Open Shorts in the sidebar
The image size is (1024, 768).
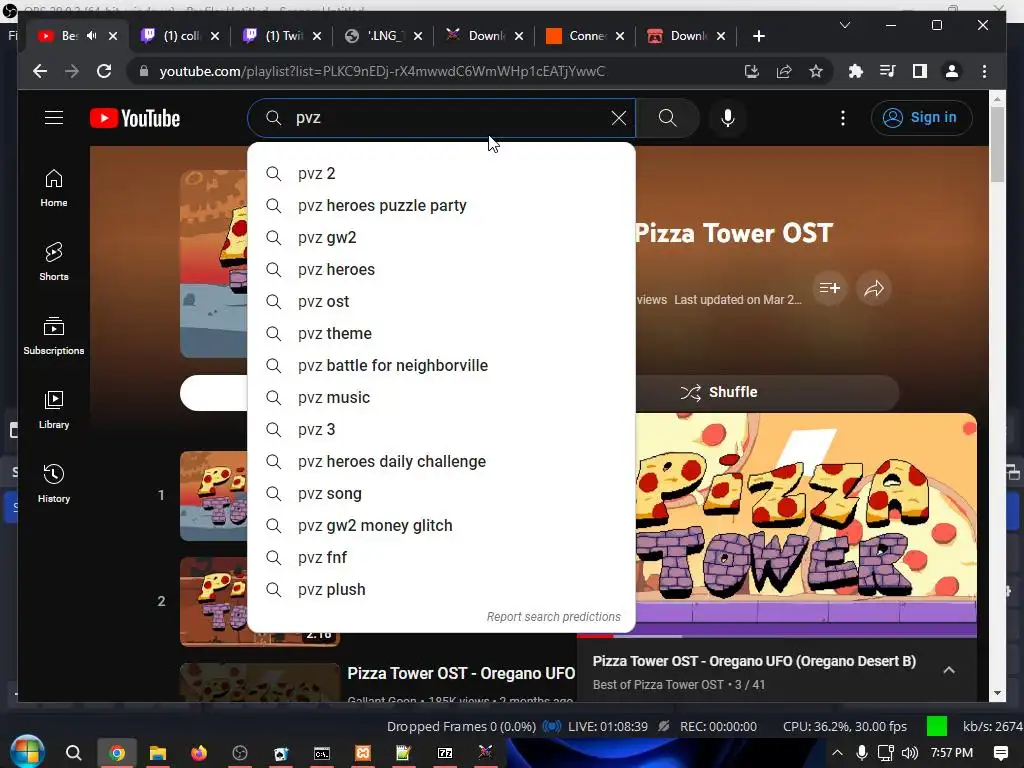point(54,262)
